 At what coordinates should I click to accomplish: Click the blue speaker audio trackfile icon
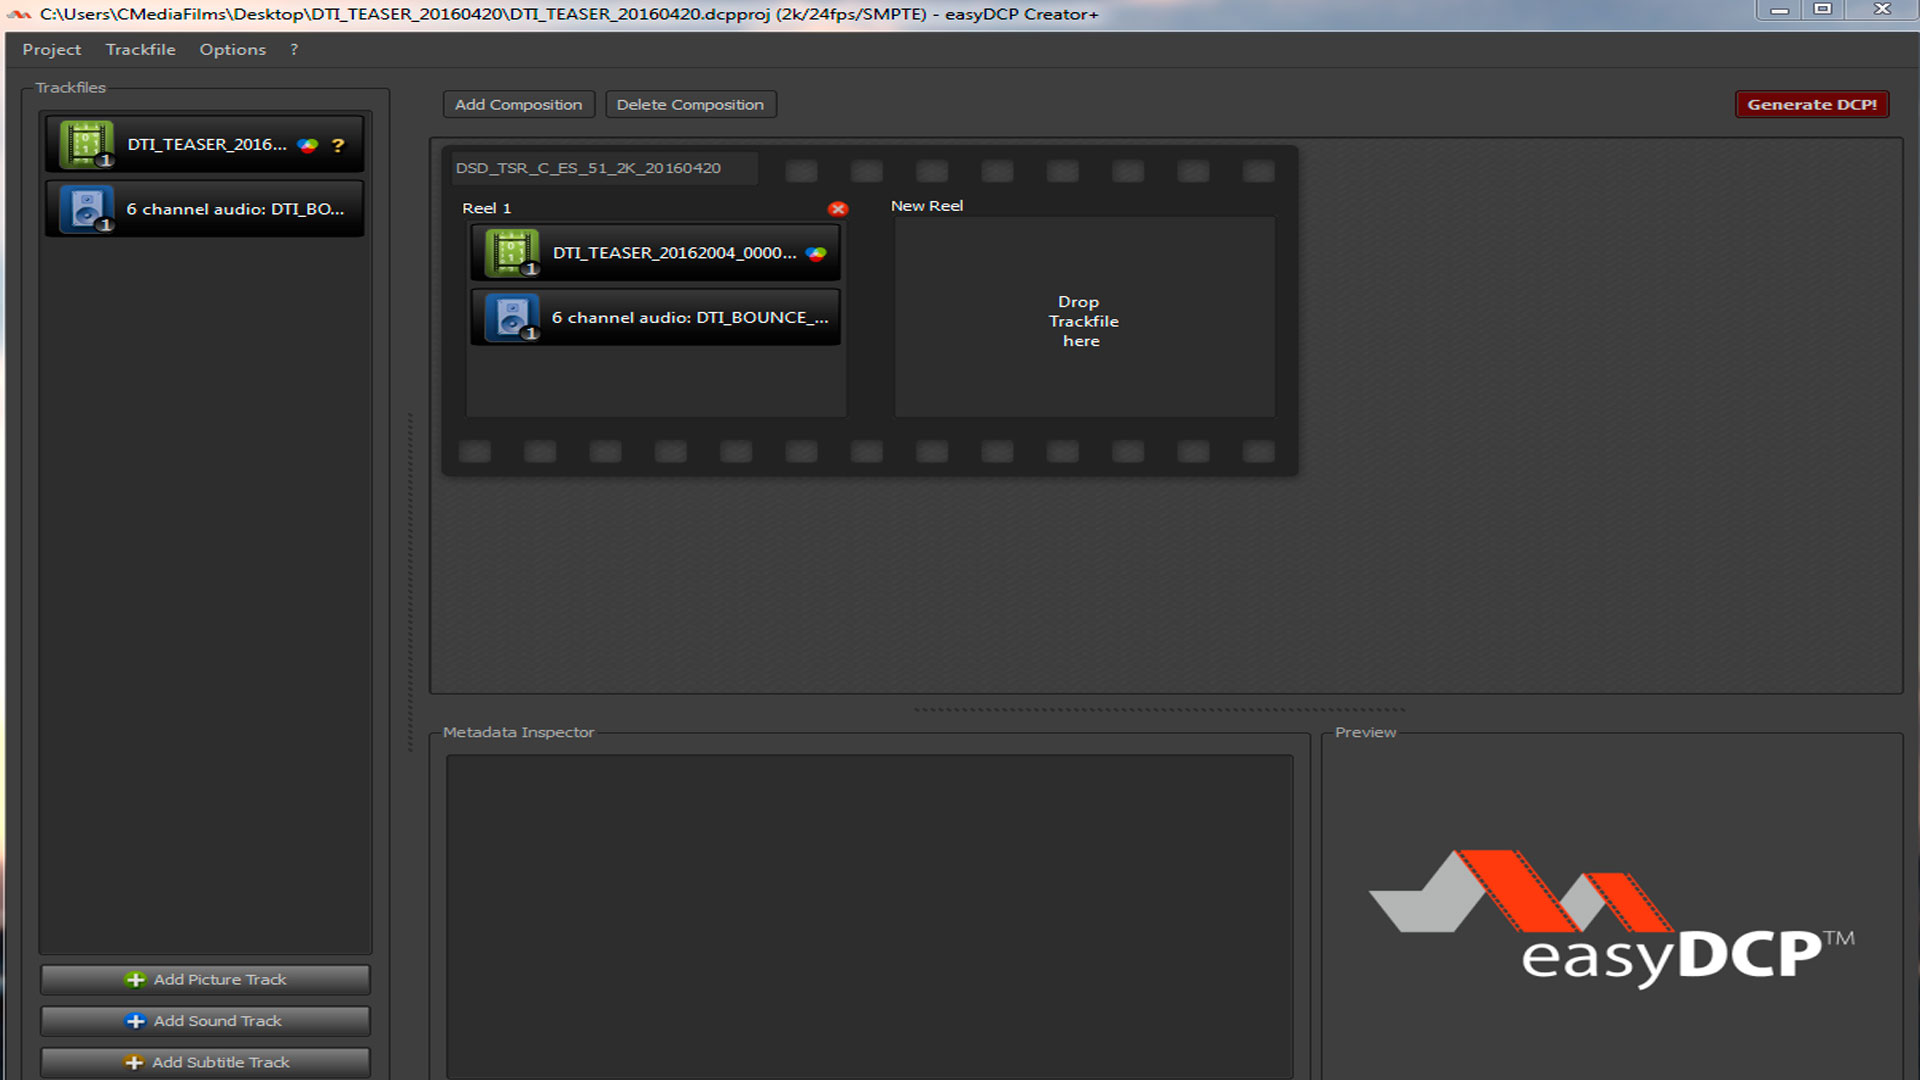click(x=86, y=209)
